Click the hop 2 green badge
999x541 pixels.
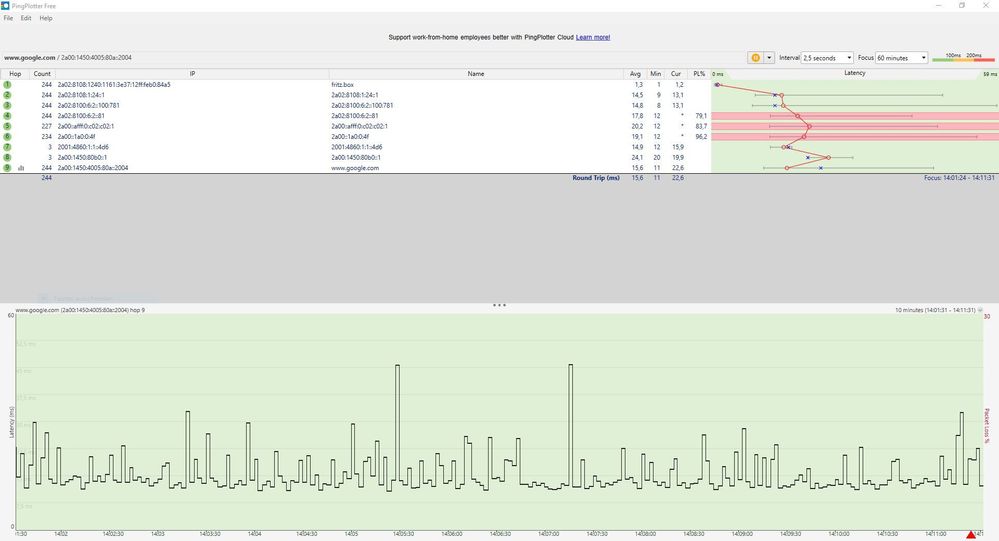[x=7, y=95]
